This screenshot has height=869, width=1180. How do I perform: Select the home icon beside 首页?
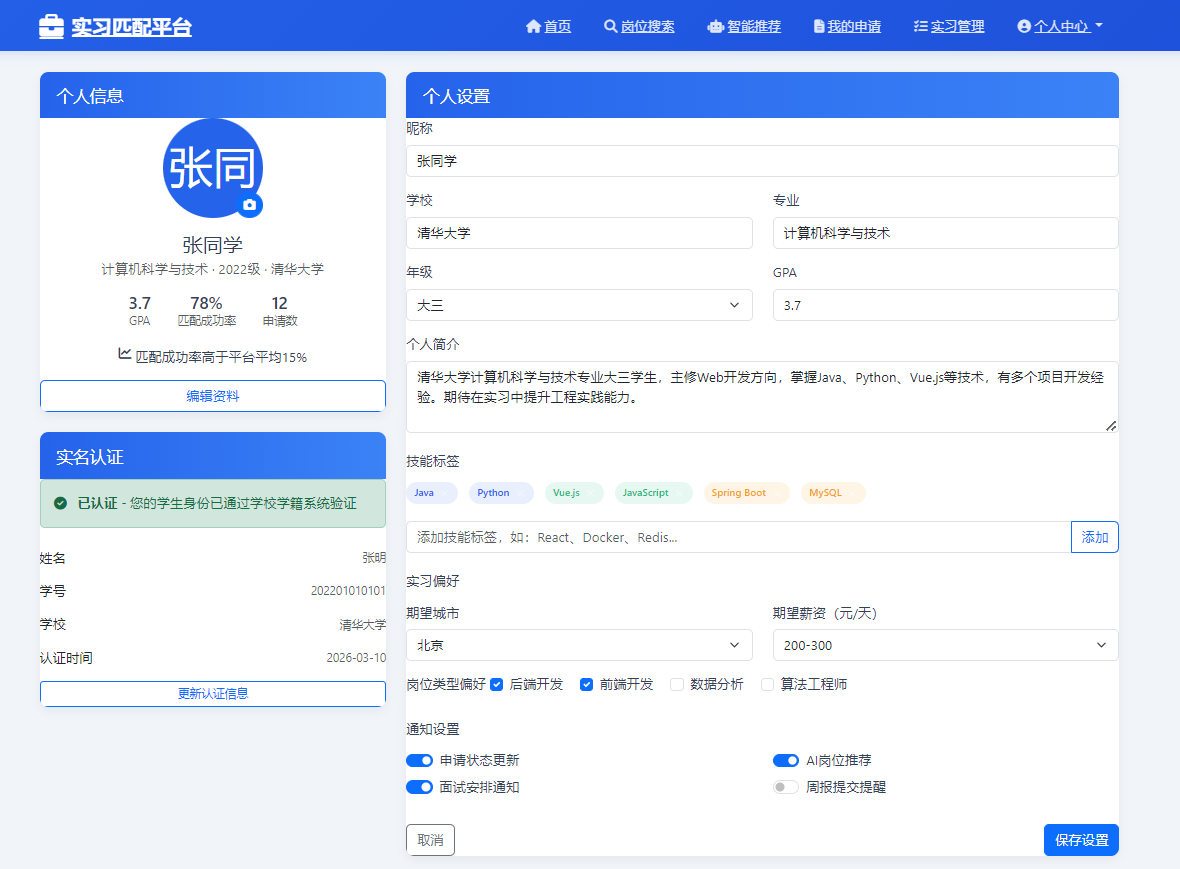click(535, 26)
